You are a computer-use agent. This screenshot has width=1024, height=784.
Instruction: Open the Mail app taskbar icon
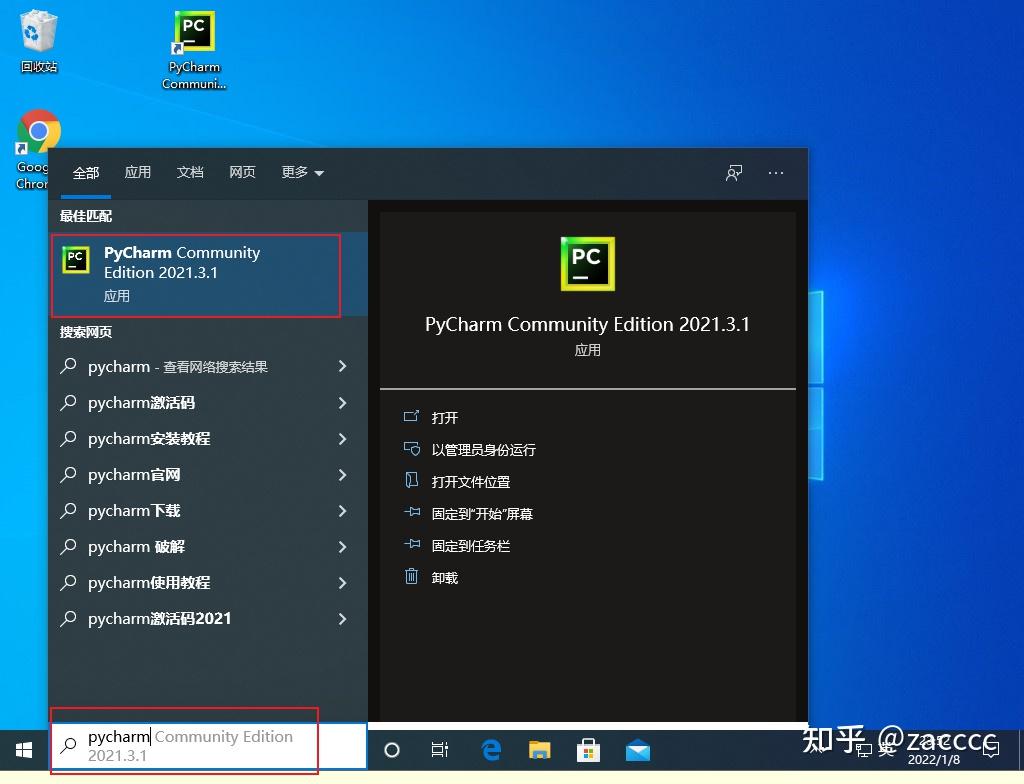pyautogui.click(x=637, y=751)
